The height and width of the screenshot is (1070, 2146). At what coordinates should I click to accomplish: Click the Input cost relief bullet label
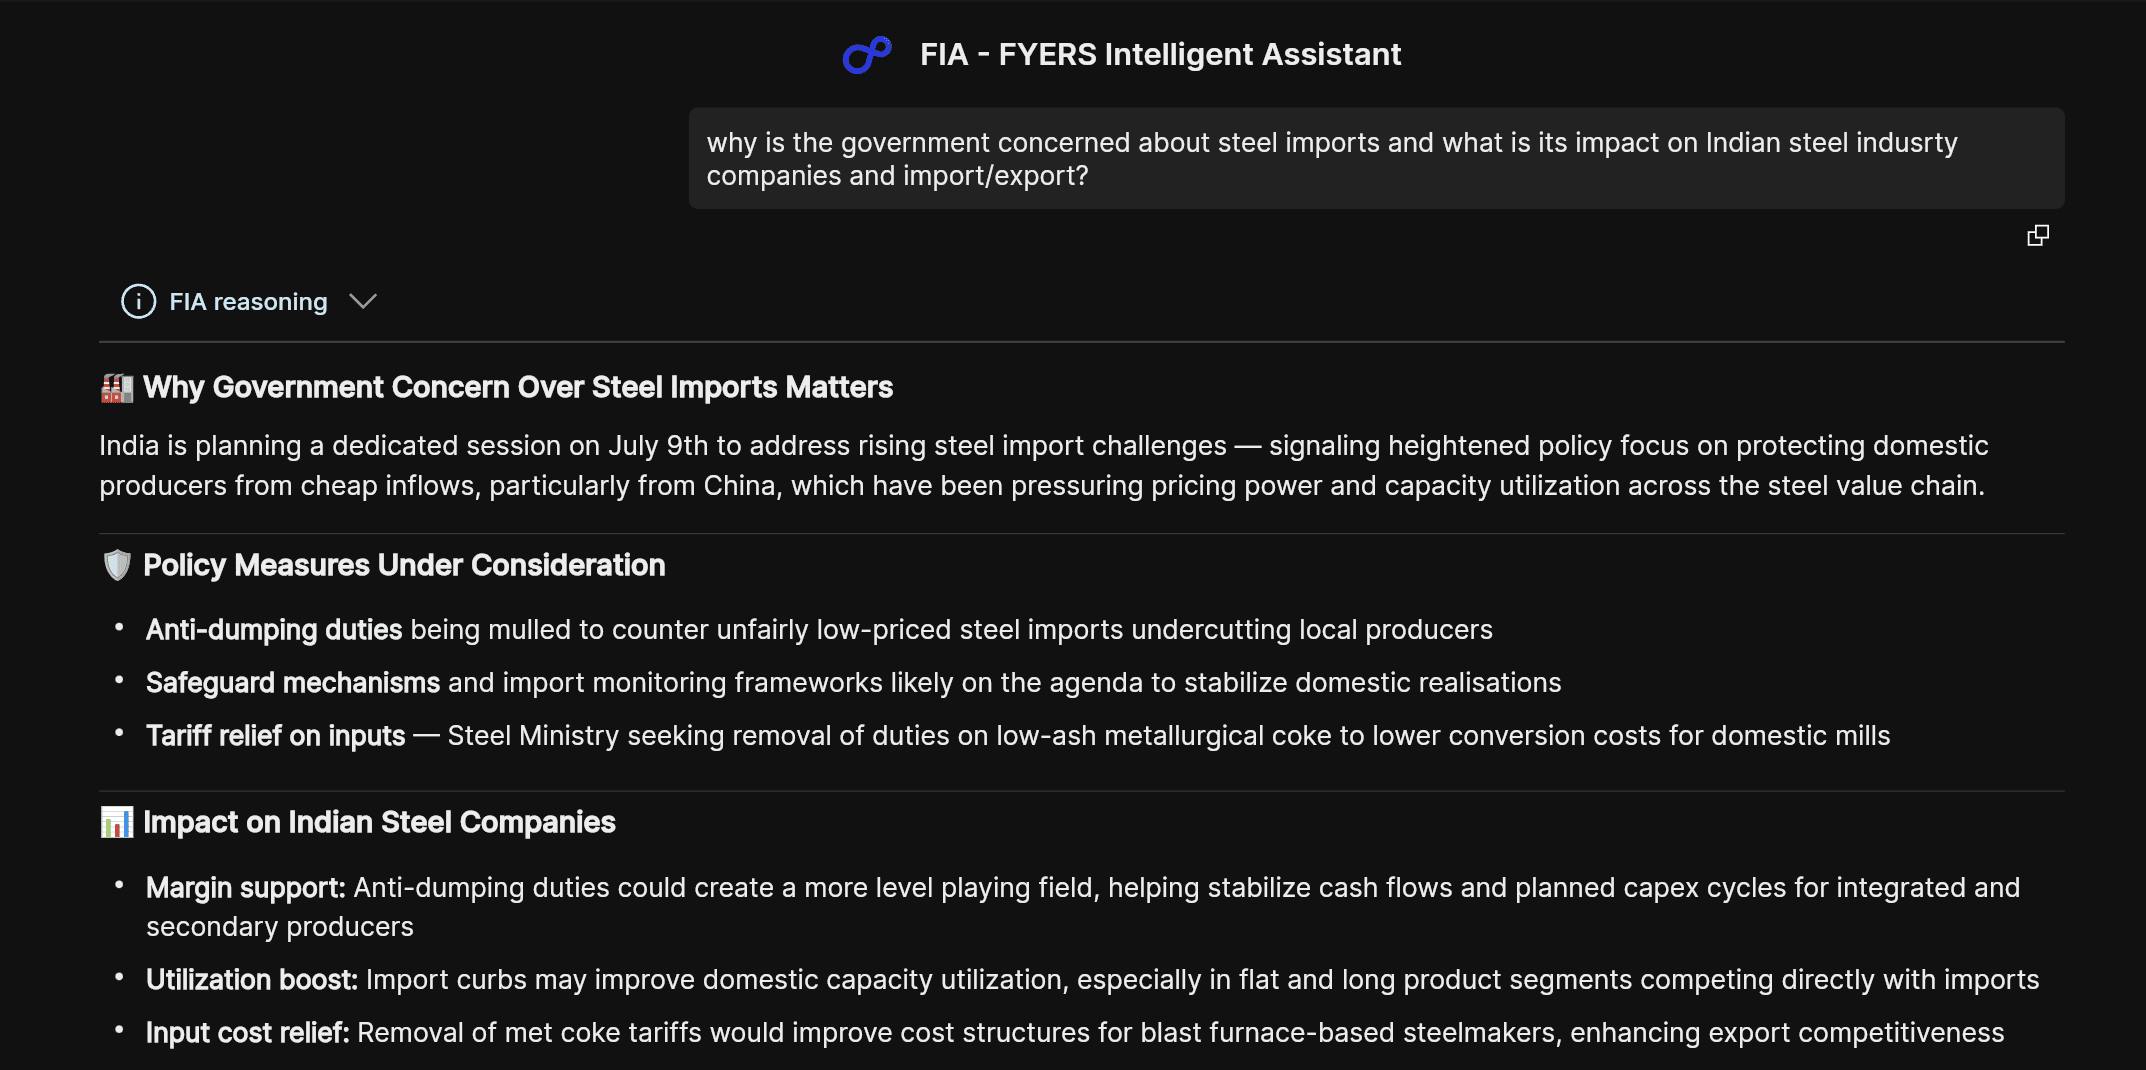tap(248, 1032)
